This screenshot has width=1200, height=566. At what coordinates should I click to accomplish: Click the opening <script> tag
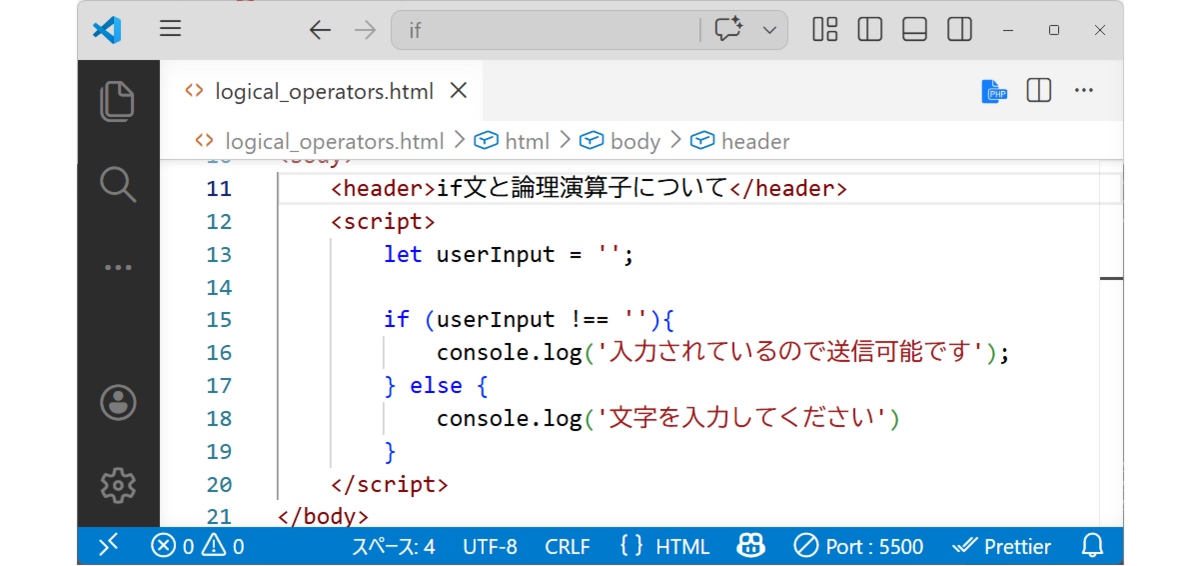tap(383, 221)
